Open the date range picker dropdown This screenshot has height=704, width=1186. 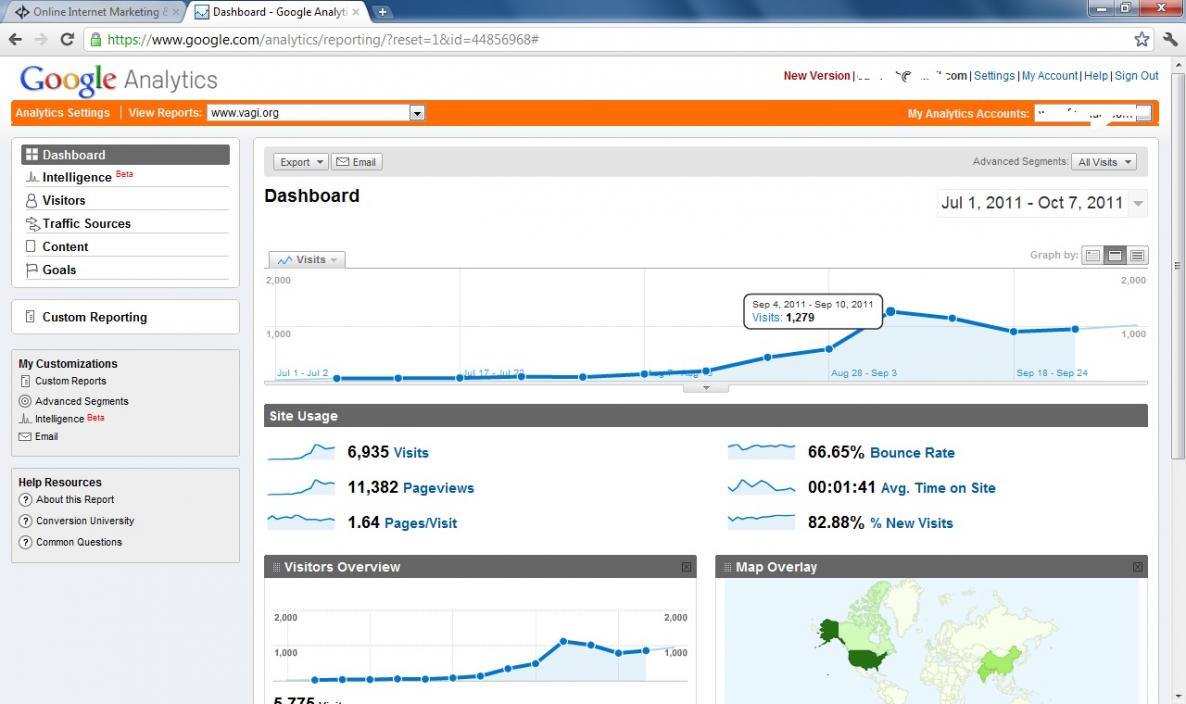coord(1138,203)
